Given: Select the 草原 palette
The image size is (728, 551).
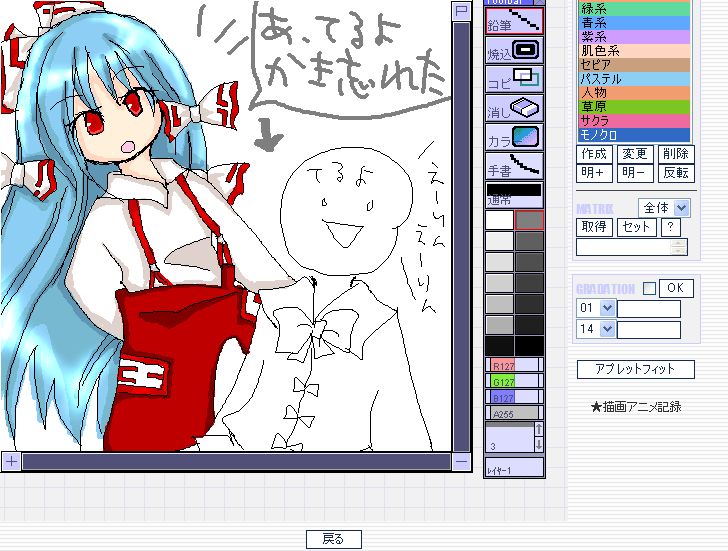Looking at the screenshot, I should (635, 107).
